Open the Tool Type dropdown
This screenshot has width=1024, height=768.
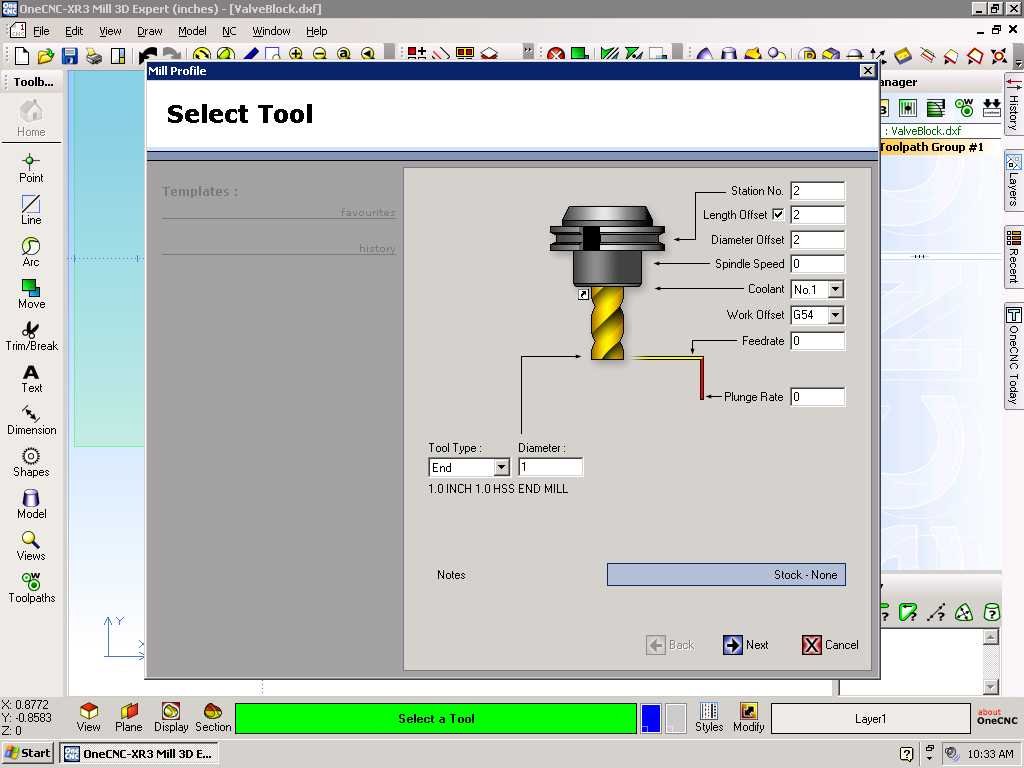(501, 468)
